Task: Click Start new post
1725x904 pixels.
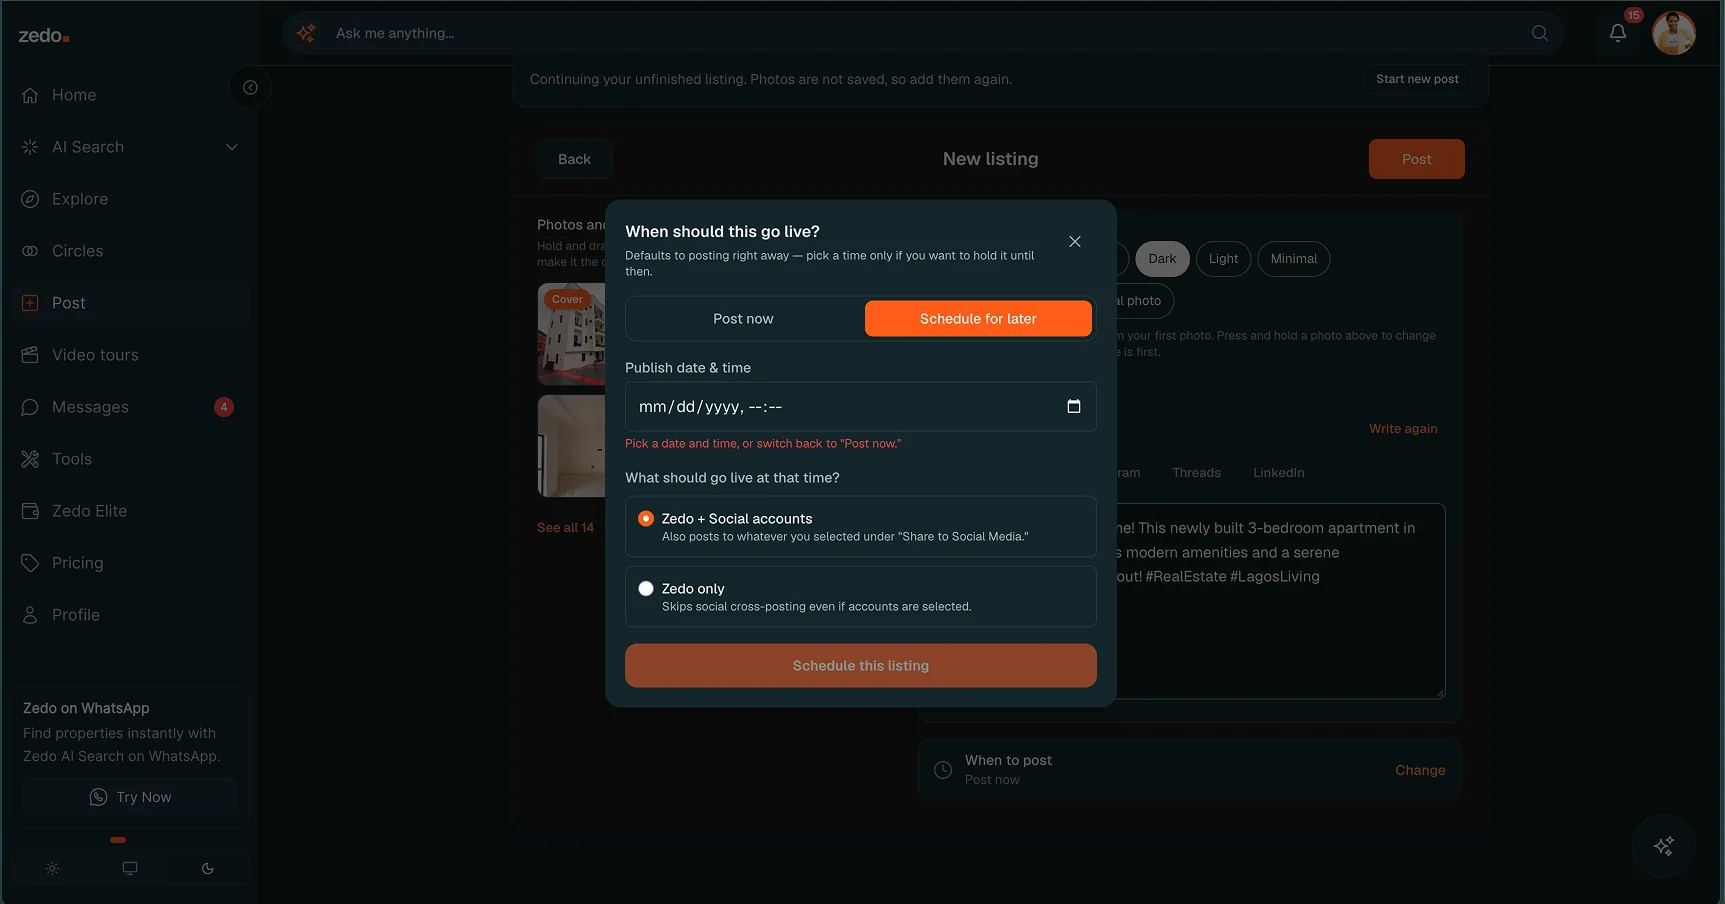Action: point(1417,79)
